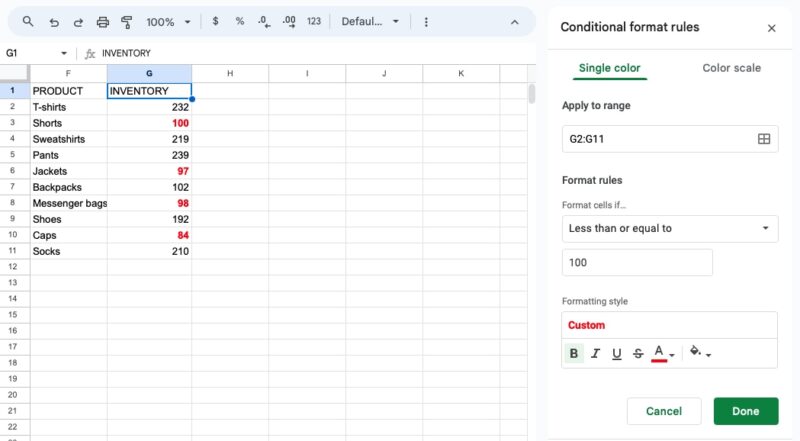Image resolution: width=800 pixels, height=441 pixels.
Task: Open fill color picker in formatting style
Action: (x=700, y=352)
